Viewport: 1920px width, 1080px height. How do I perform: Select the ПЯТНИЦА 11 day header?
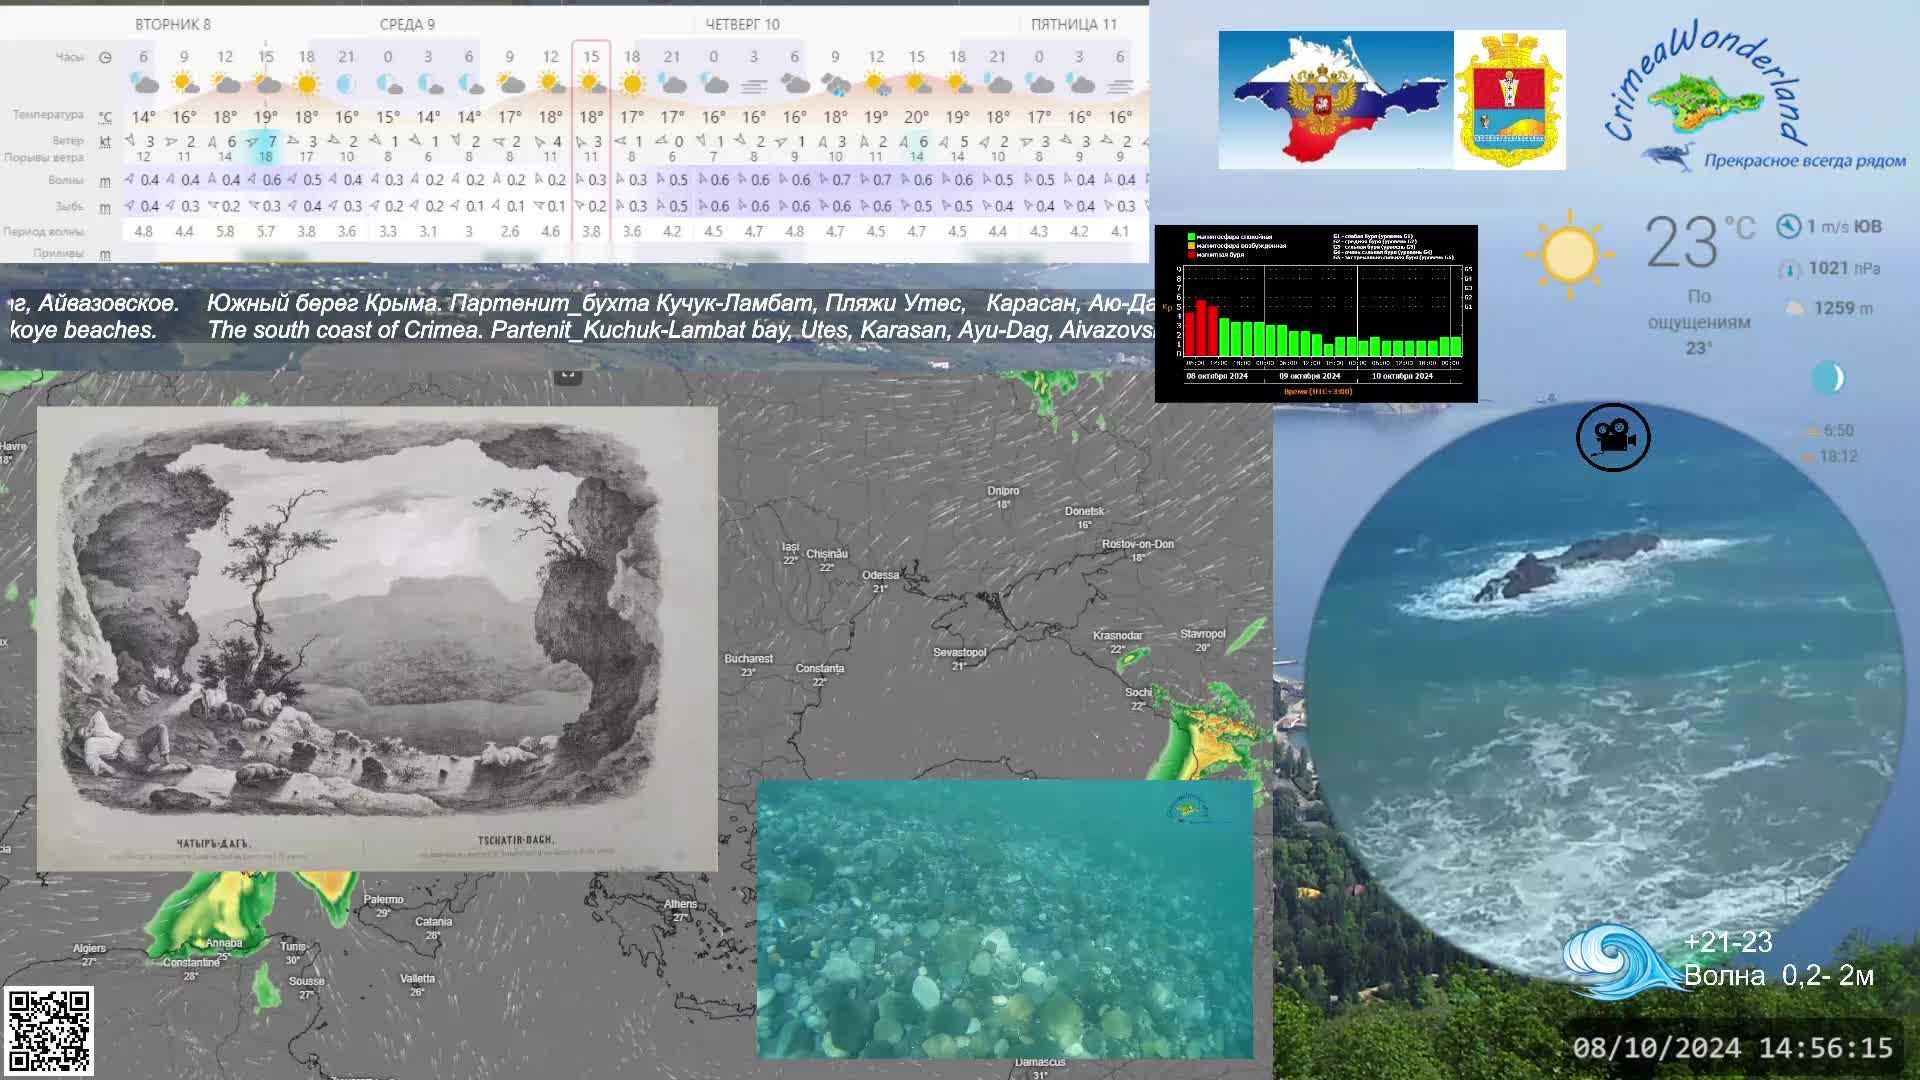[1074, 24]
